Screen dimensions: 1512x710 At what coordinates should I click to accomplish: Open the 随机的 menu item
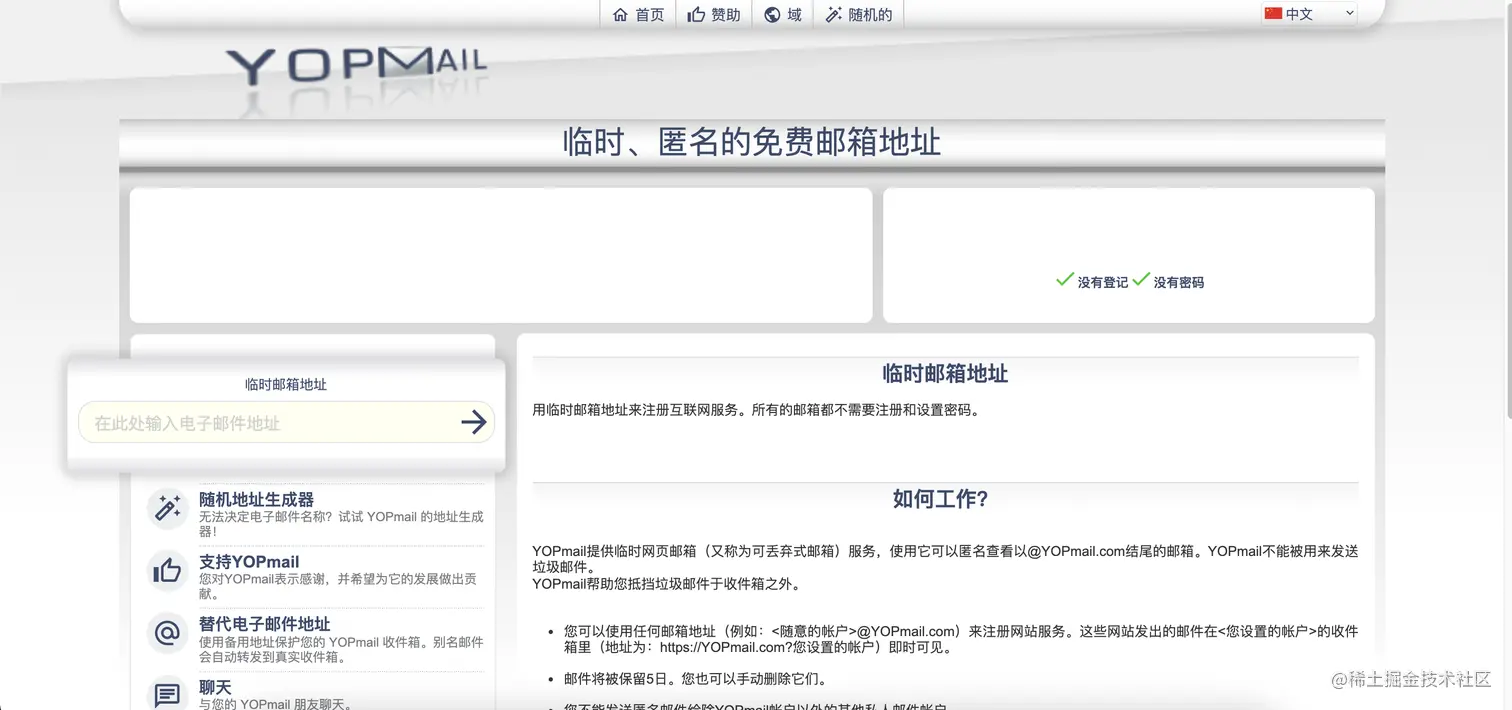tap(858, 15)
